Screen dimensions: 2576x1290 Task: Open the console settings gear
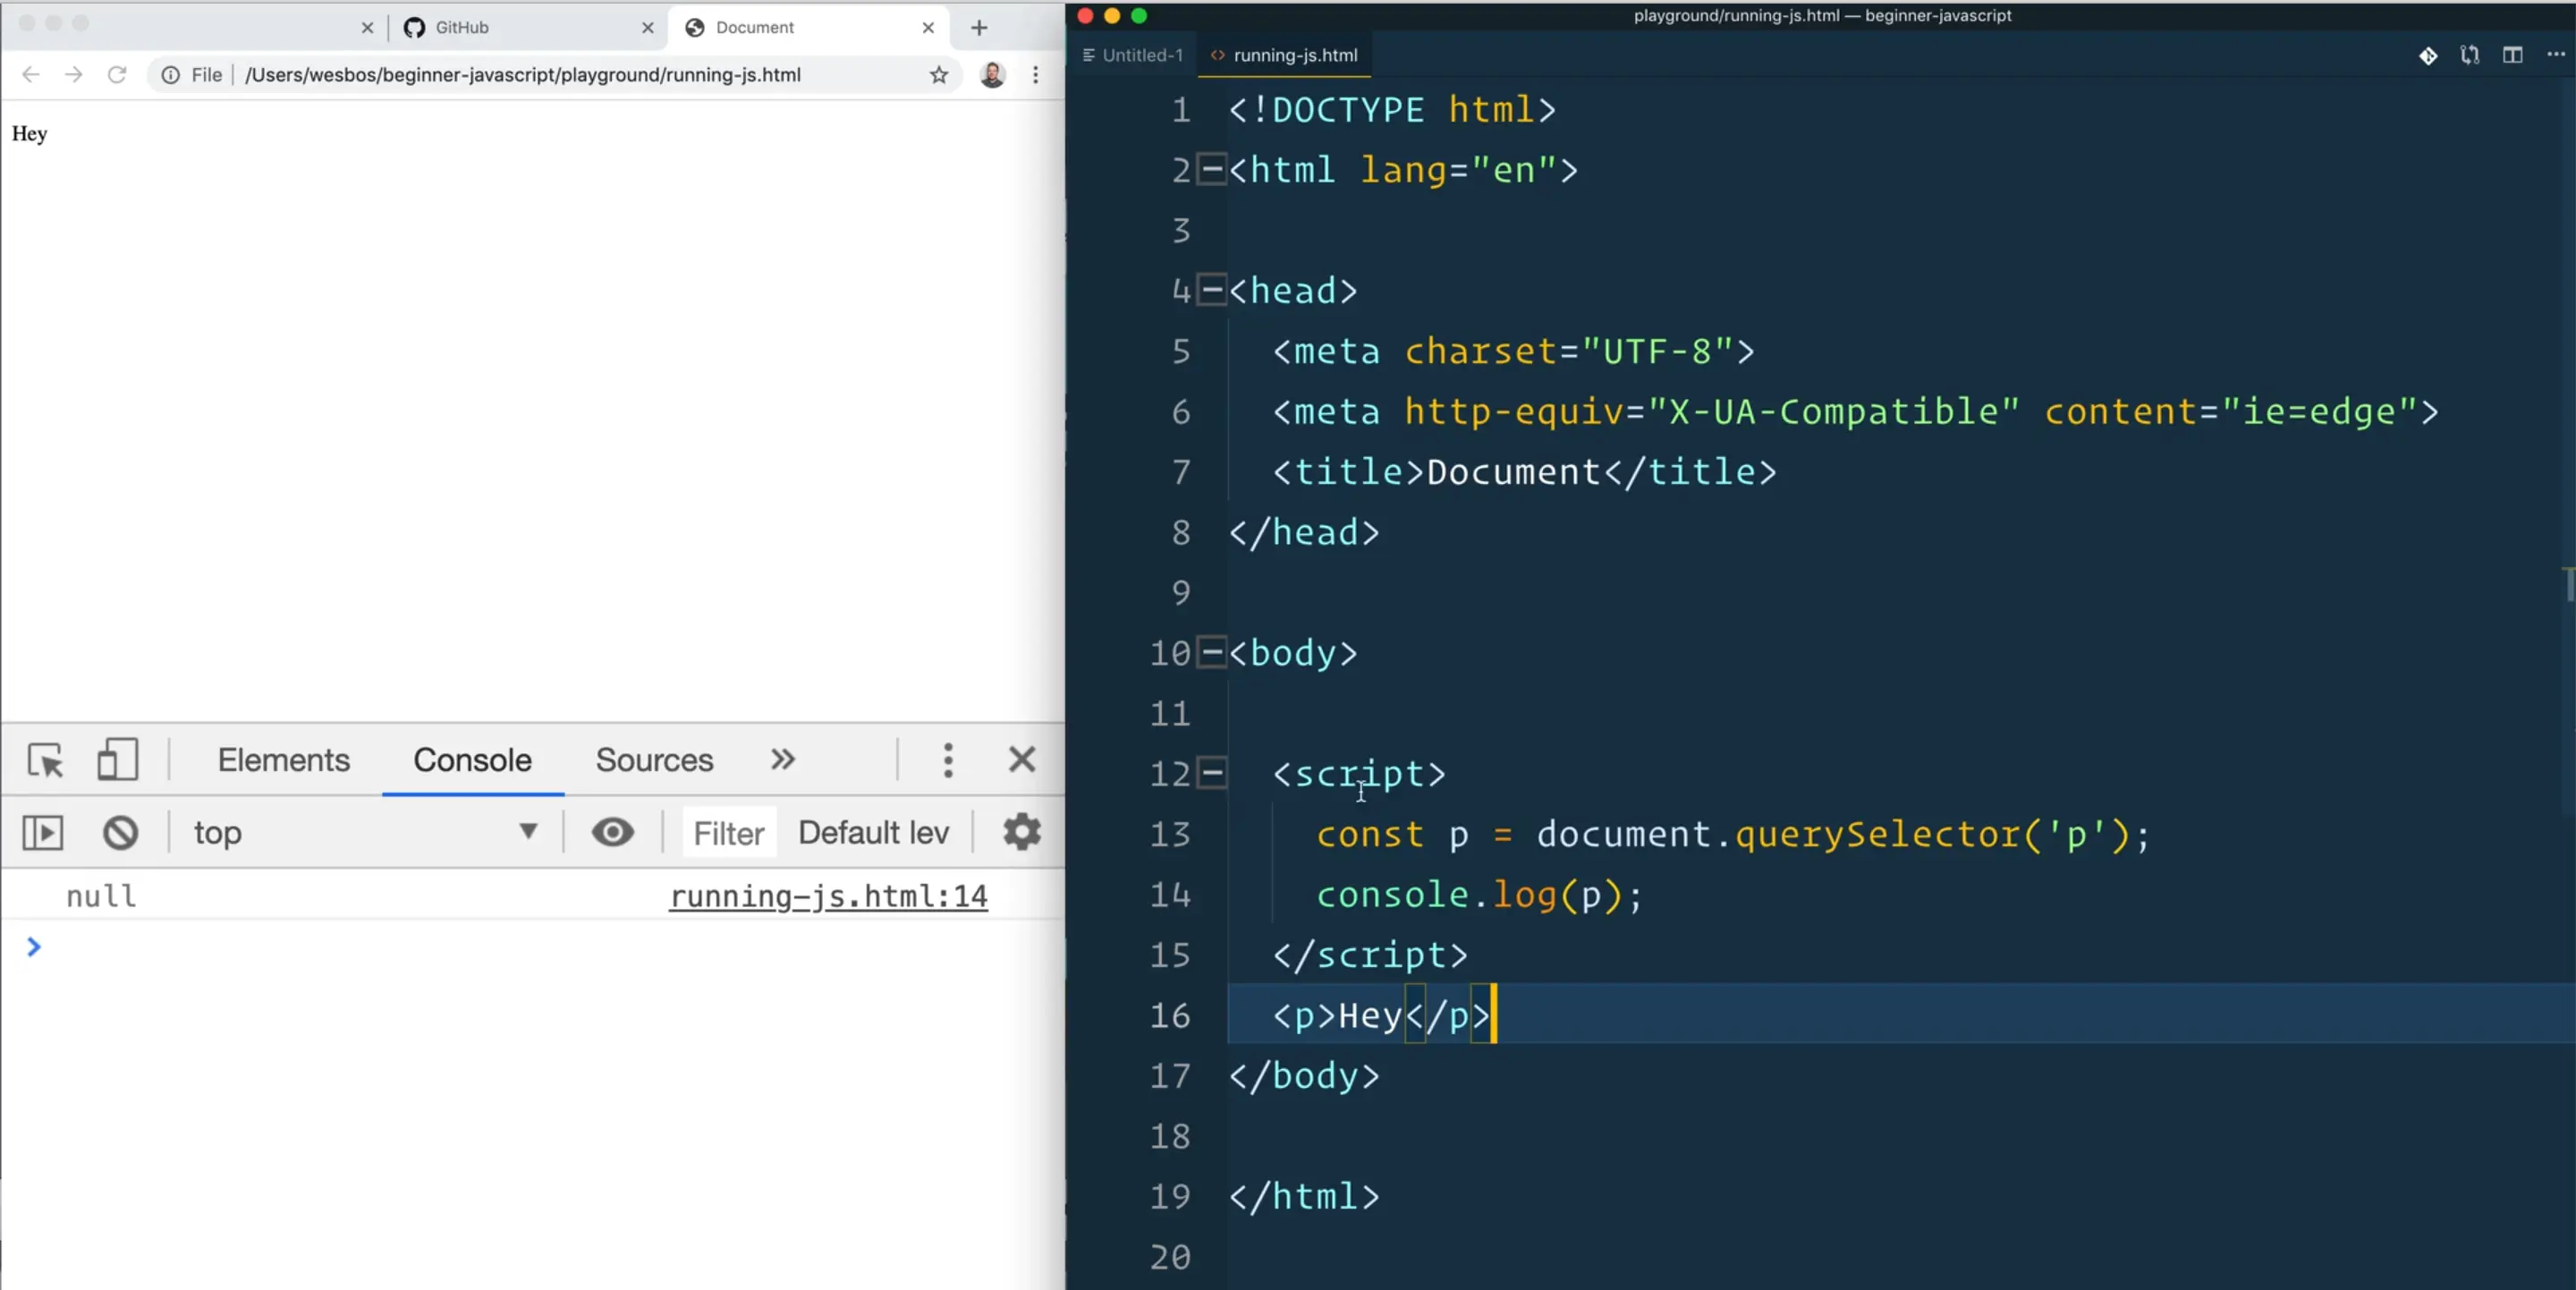1021,832
